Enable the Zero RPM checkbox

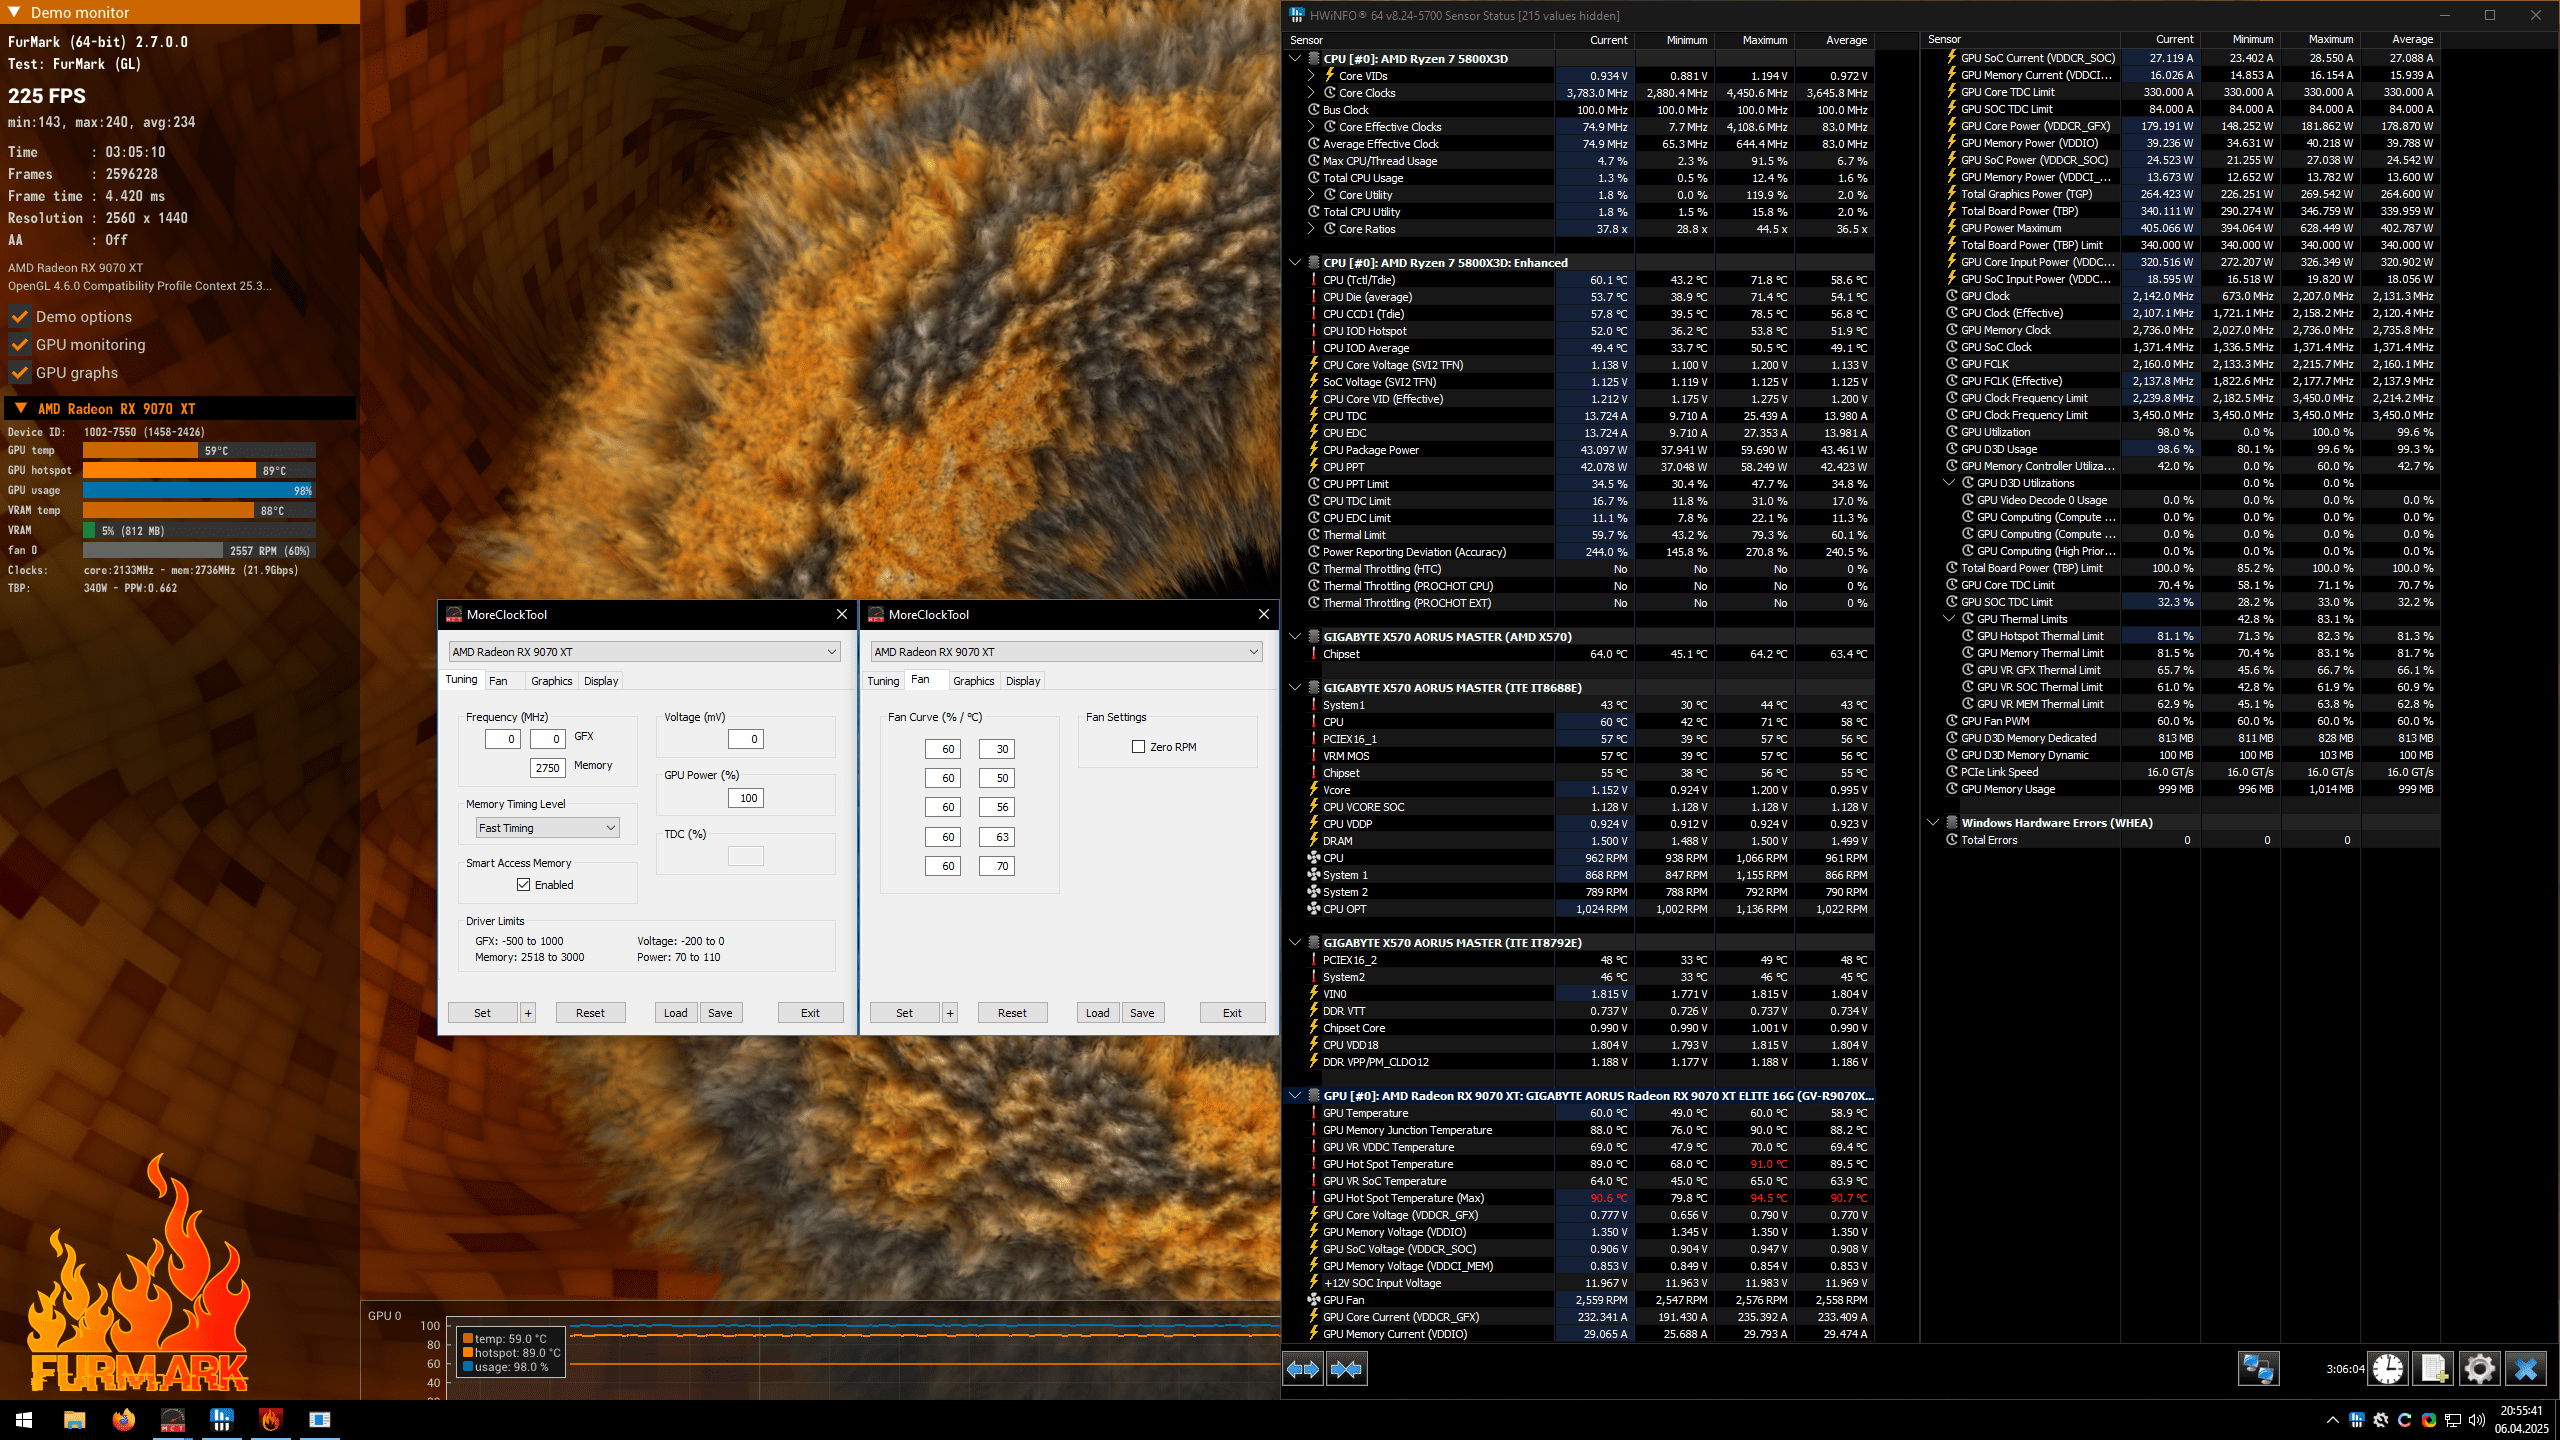(1138, 747)
